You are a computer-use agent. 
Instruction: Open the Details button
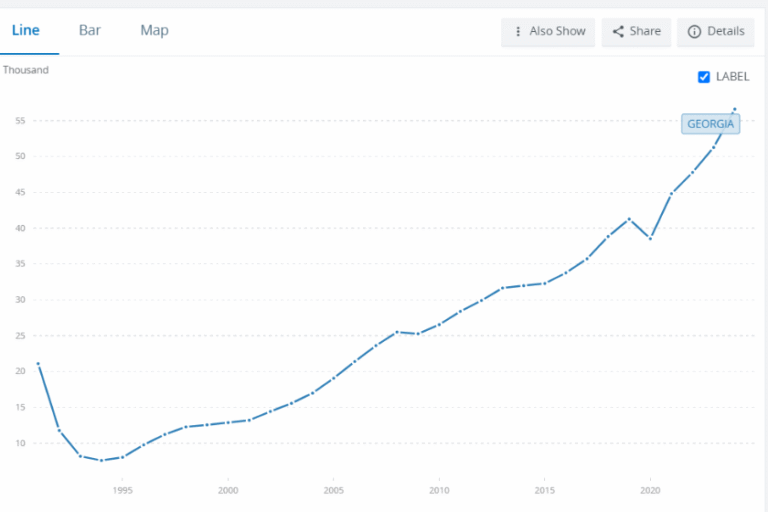click(716, 32)
